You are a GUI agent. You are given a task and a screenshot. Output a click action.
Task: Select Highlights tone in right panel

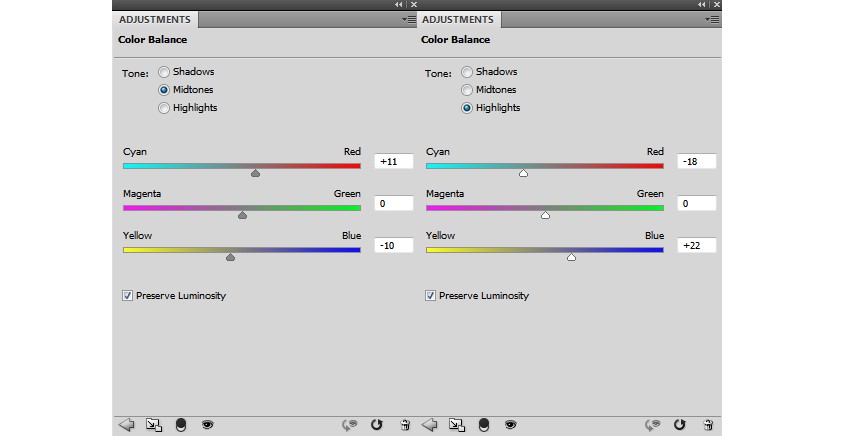[467, 108]
